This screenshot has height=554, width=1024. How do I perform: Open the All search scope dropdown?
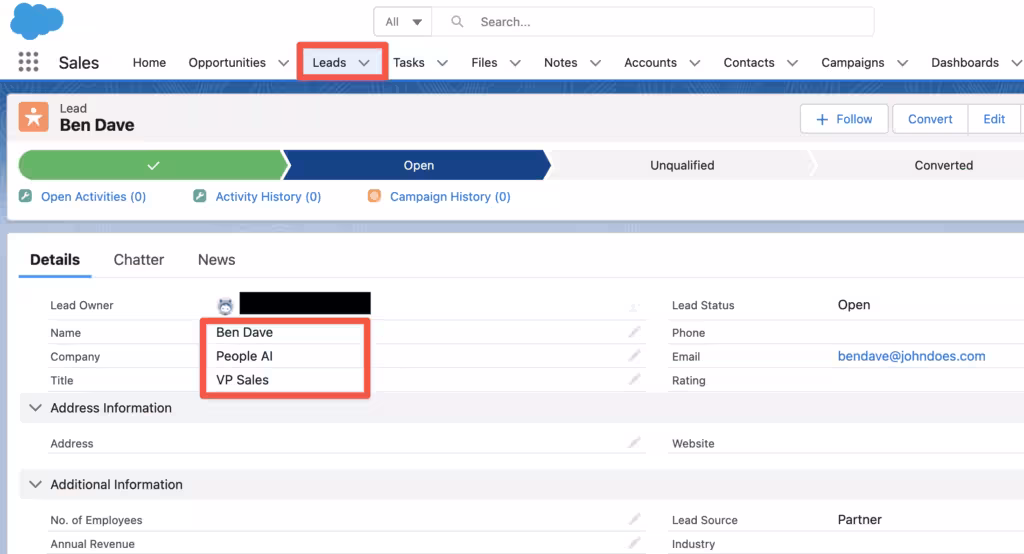click(403, 22)
